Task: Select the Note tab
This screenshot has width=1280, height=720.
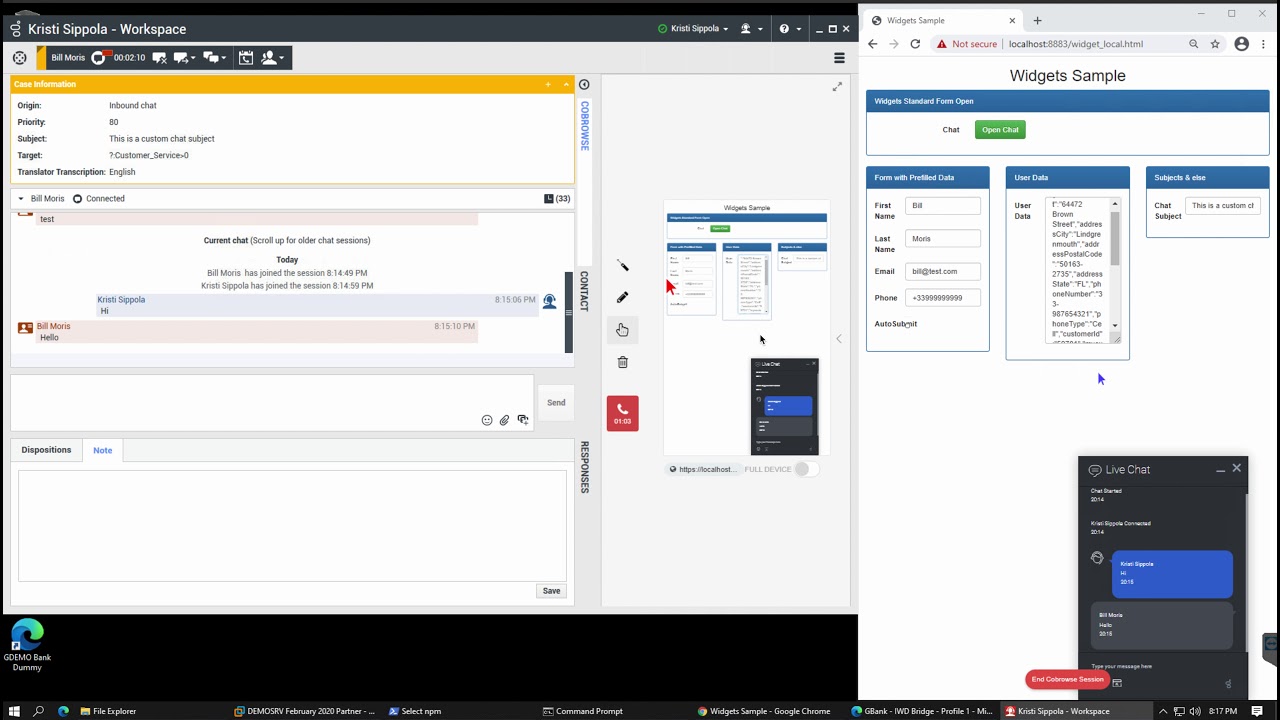Action: (x=102, y=450)
